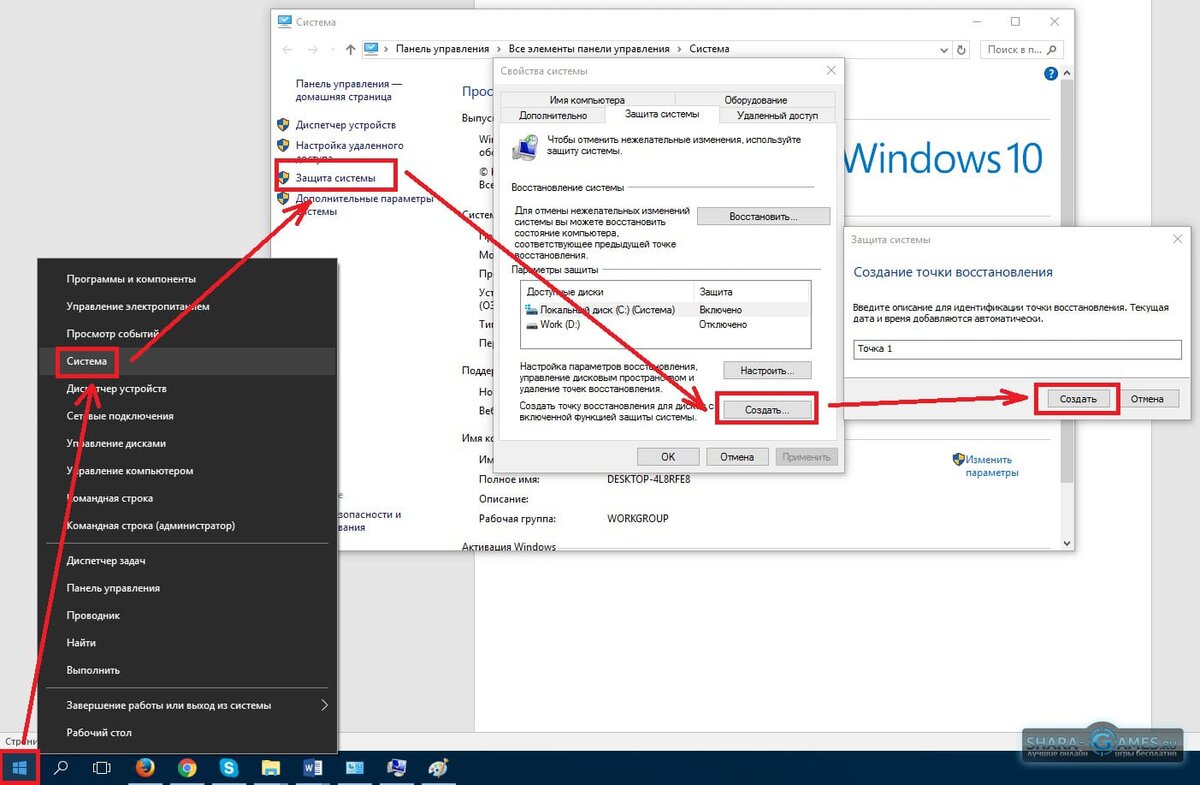Open the Paint taskbar icon

(x=437, y=768)
